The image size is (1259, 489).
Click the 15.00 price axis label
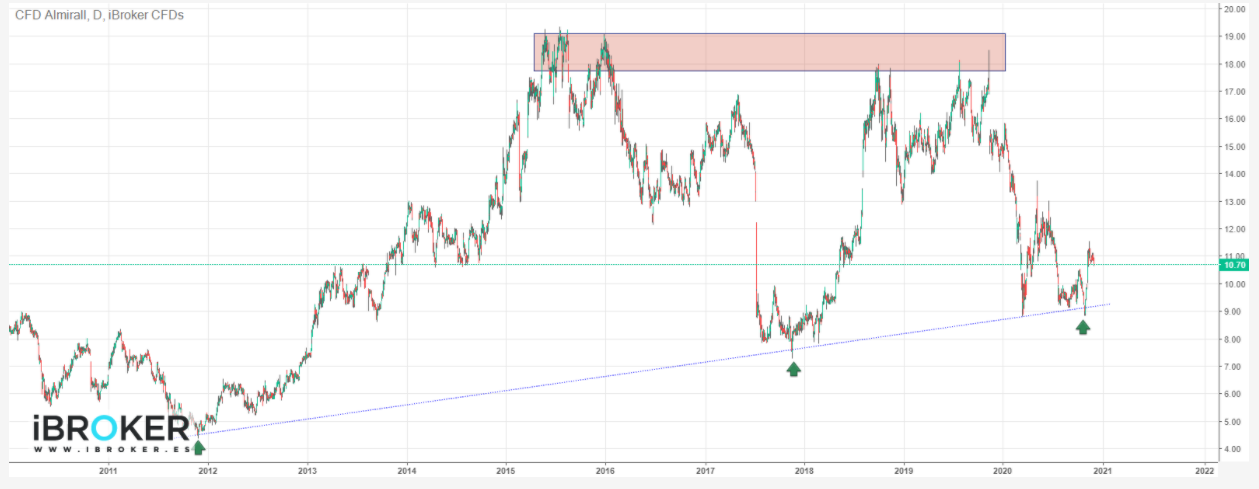(1236, 147)
